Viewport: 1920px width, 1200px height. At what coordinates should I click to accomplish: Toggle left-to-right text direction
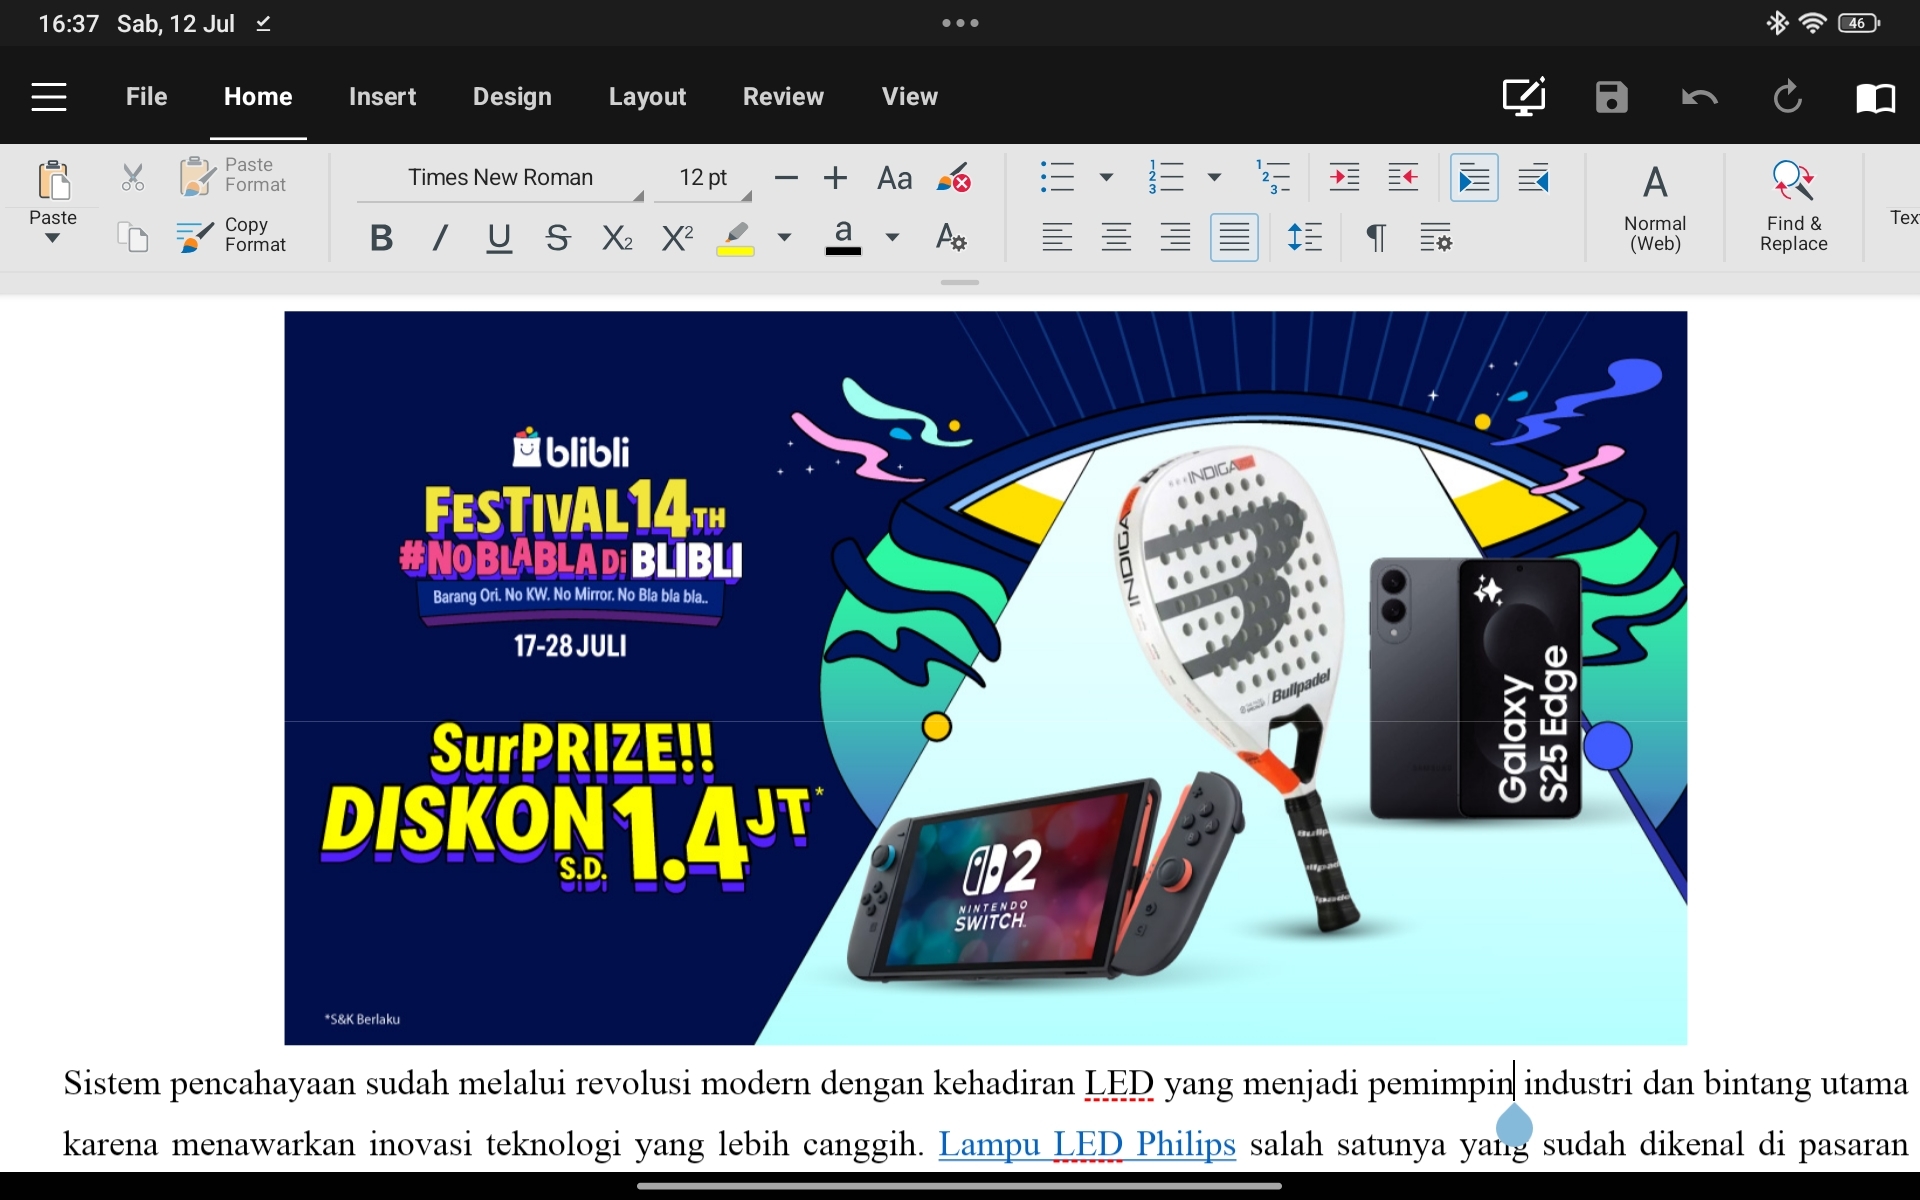click(1474, 178)
